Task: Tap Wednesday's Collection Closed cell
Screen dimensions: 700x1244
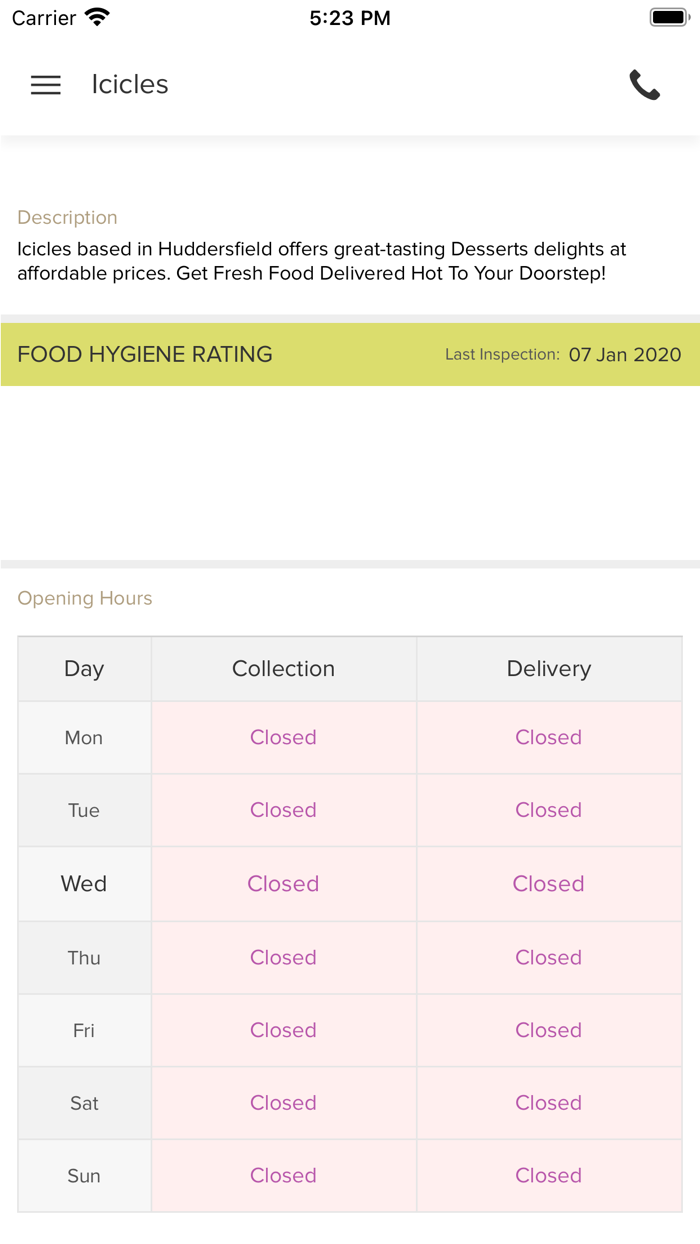Action: [283, 884]
